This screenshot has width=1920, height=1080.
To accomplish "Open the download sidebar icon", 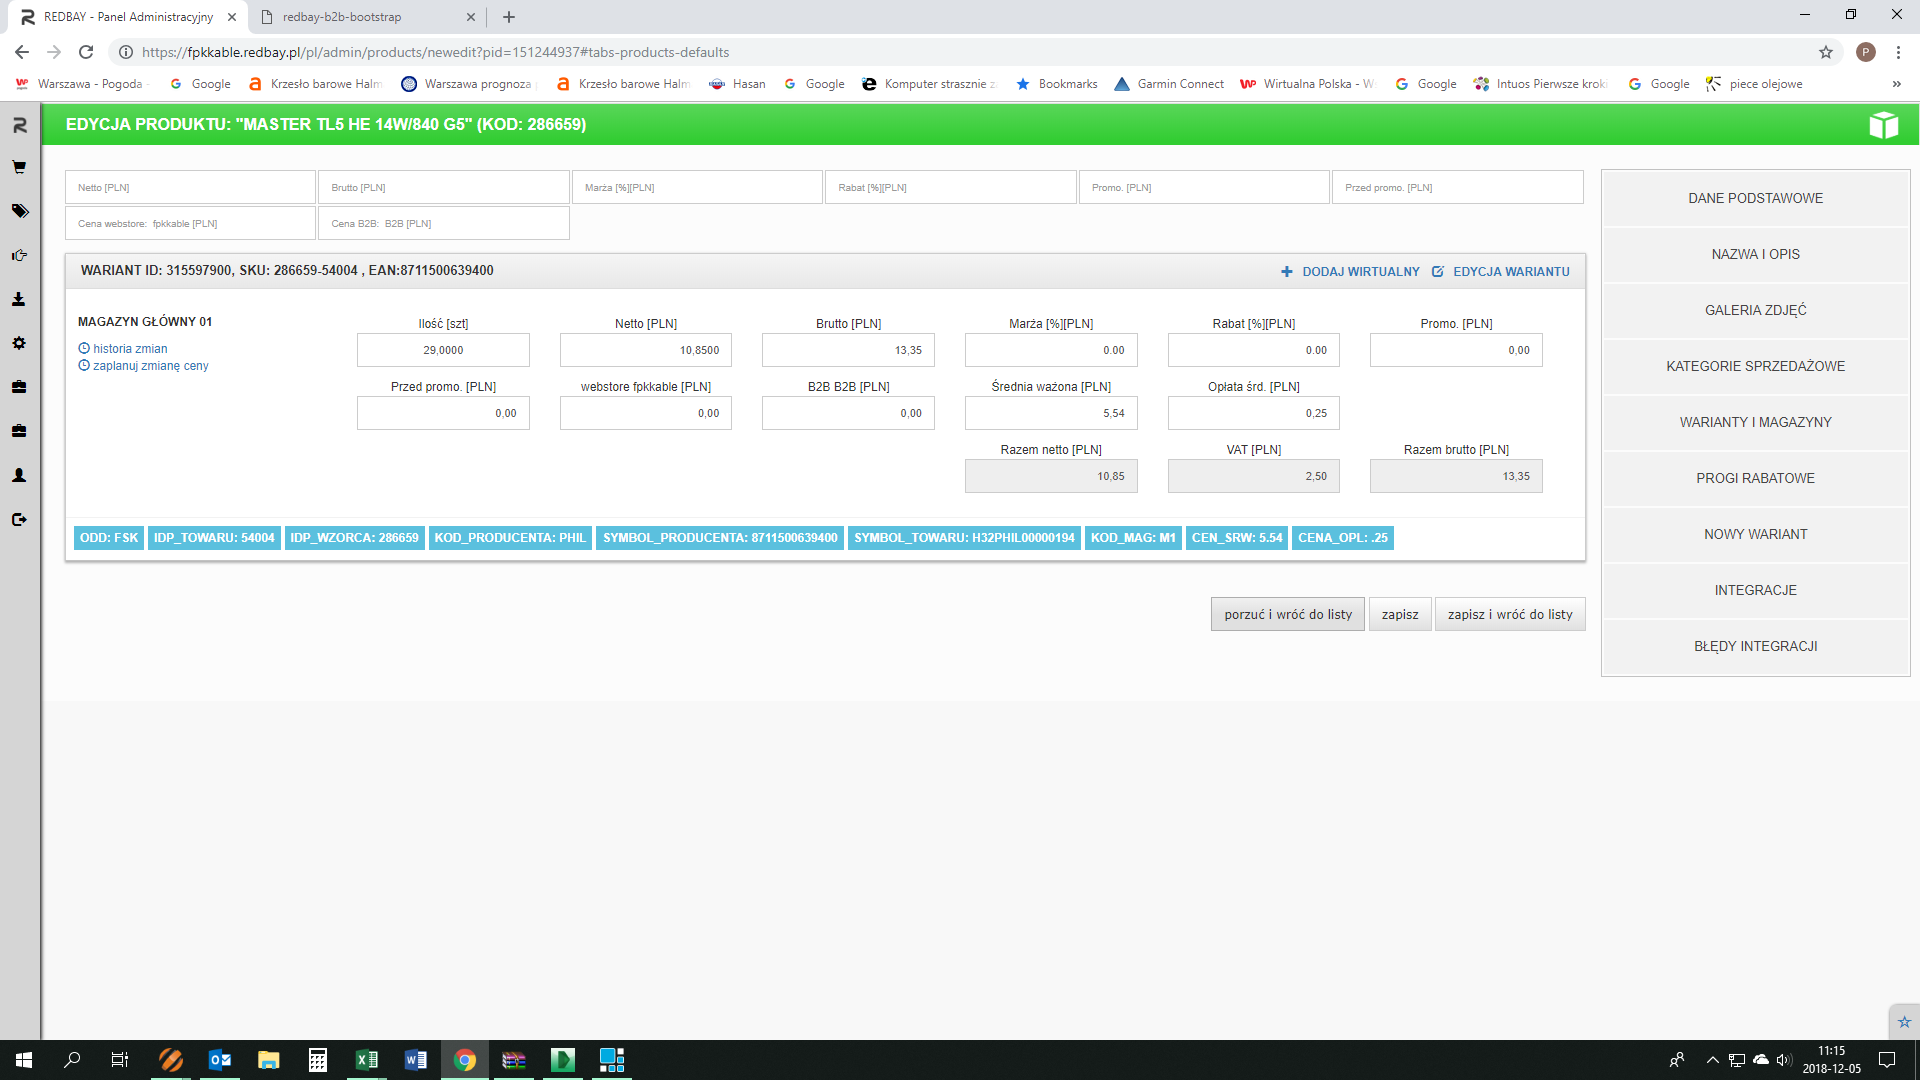I will pos(19,299).
